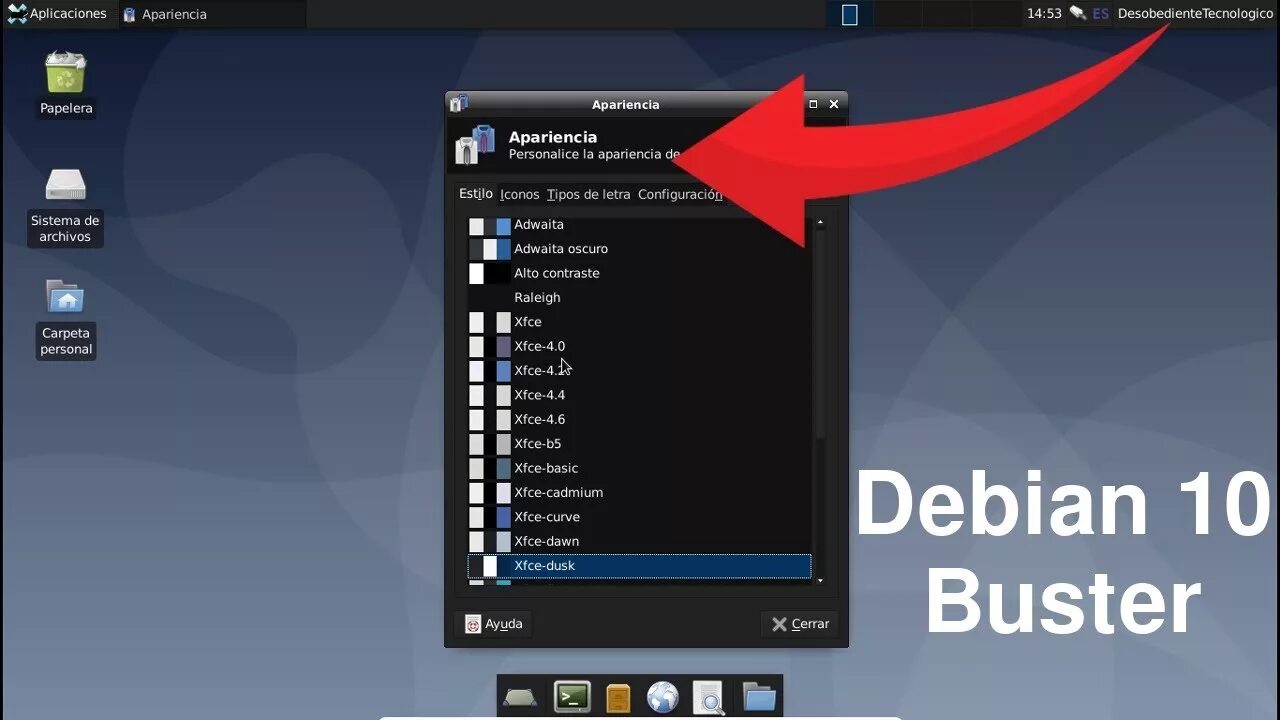Select the Xfce-basic theme
Image resolution: width=1280 pixels, height=720 pixels.
coord(639,468)
